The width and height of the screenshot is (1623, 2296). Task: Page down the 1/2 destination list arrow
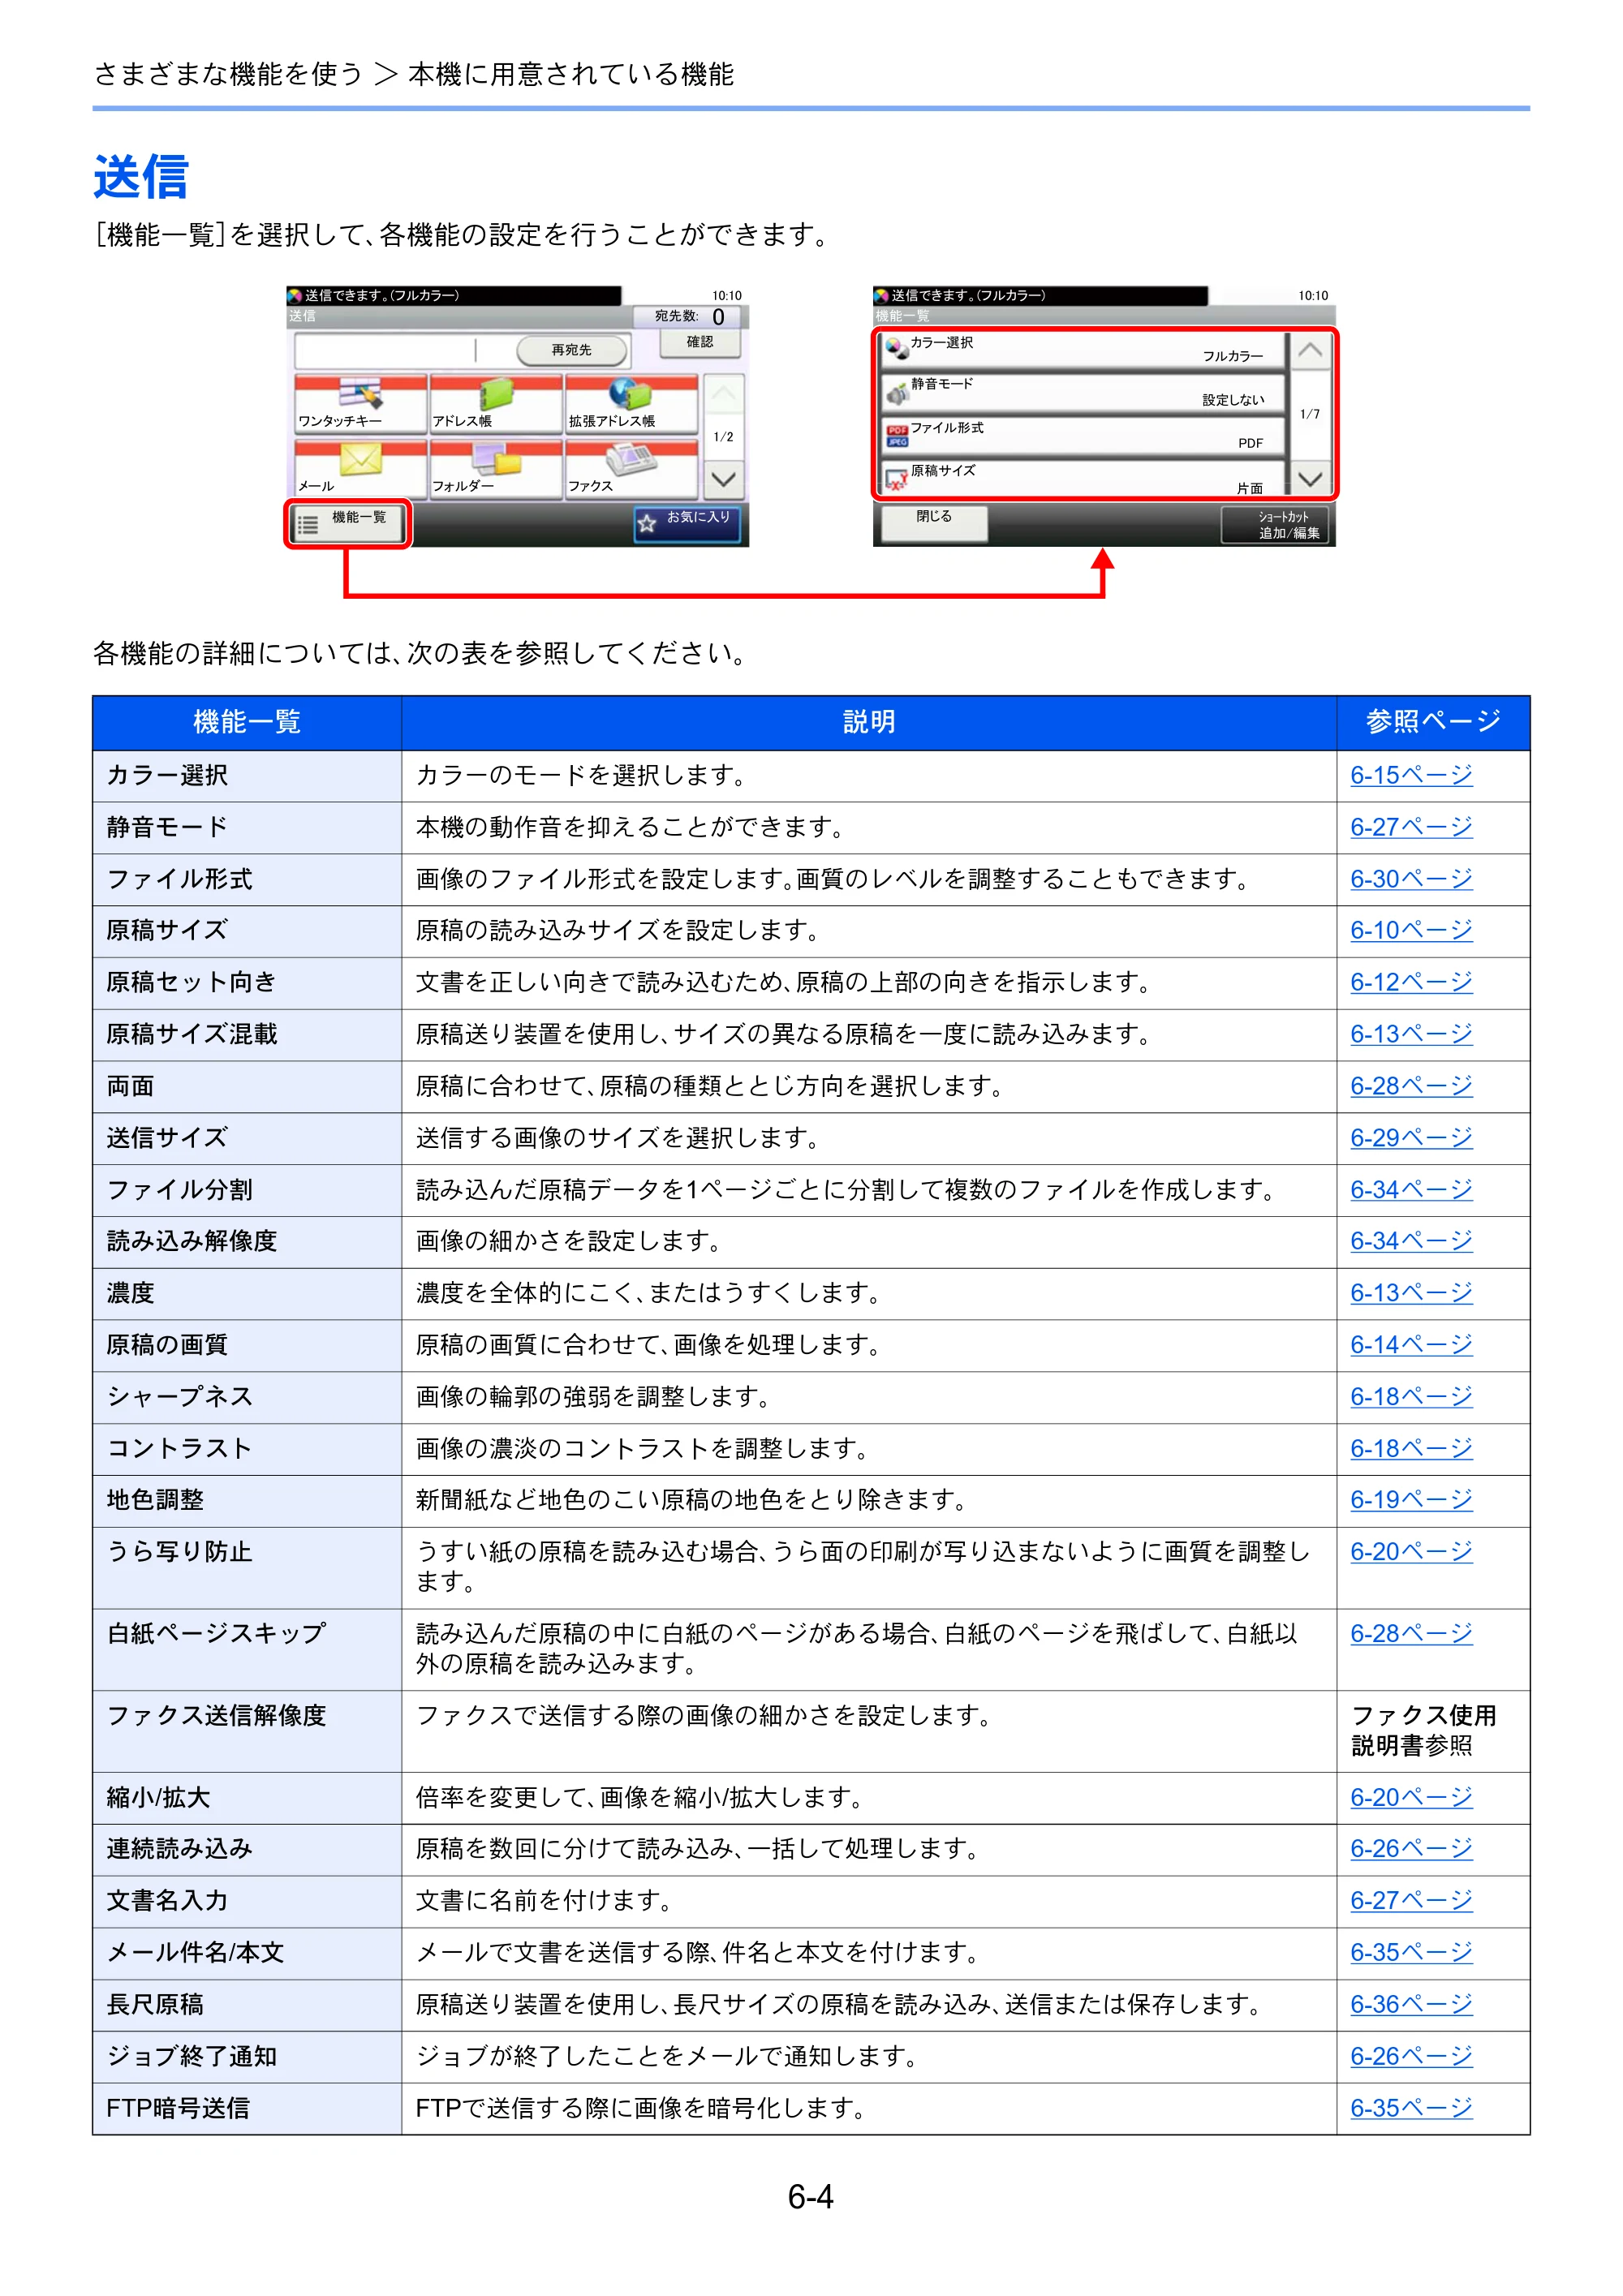tap(724, 479)
